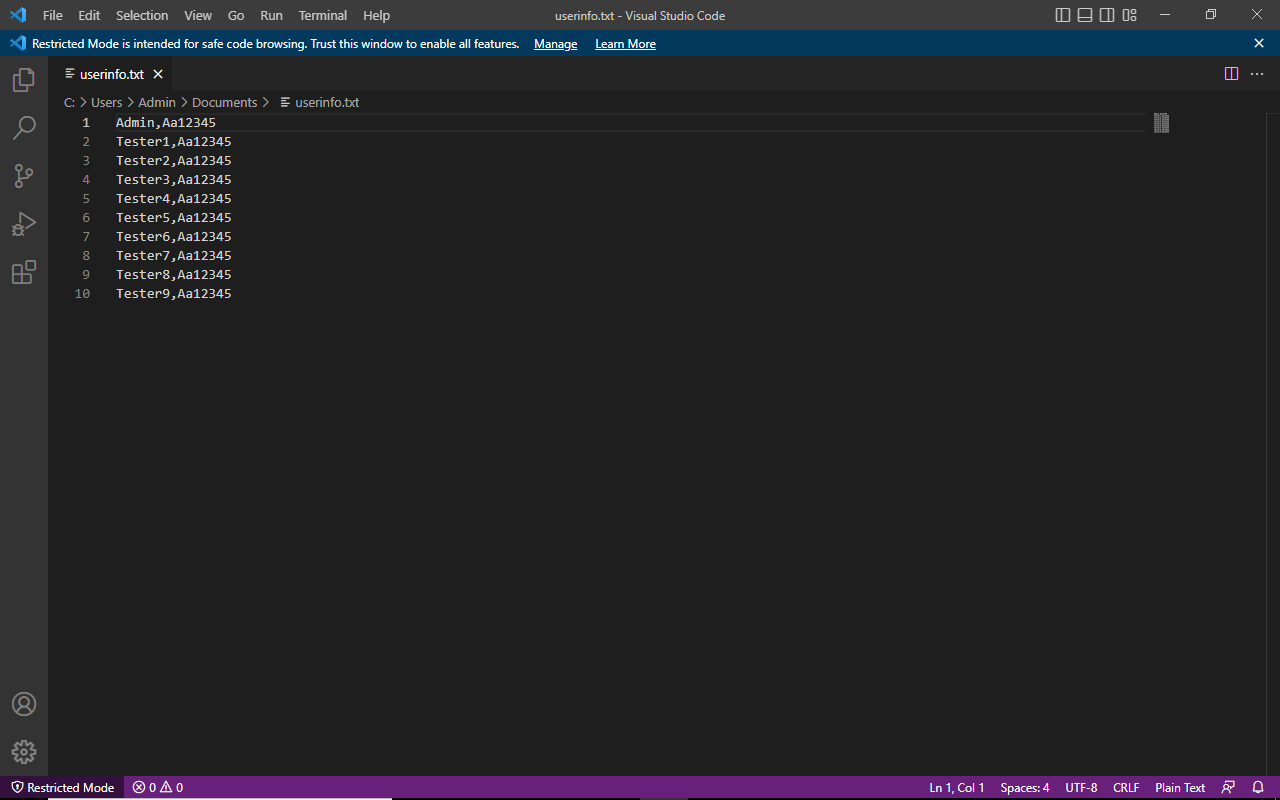The image size is (1280, 800).
Task: Change line endings via CRLF
Action: [1126, 788]
